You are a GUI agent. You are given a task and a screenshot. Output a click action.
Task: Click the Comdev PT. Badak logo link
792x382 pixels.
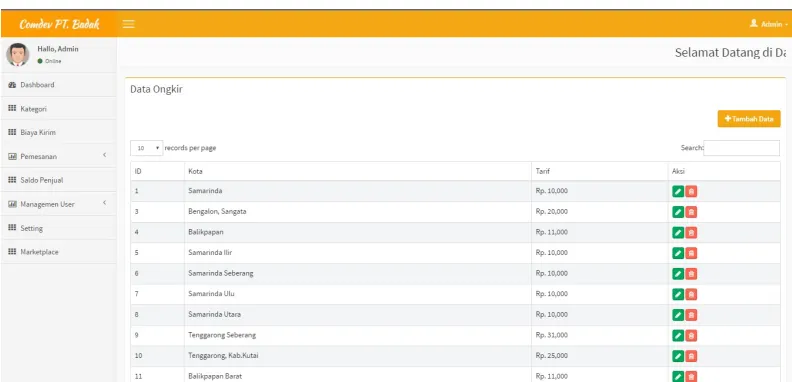(x=59, y=24)
